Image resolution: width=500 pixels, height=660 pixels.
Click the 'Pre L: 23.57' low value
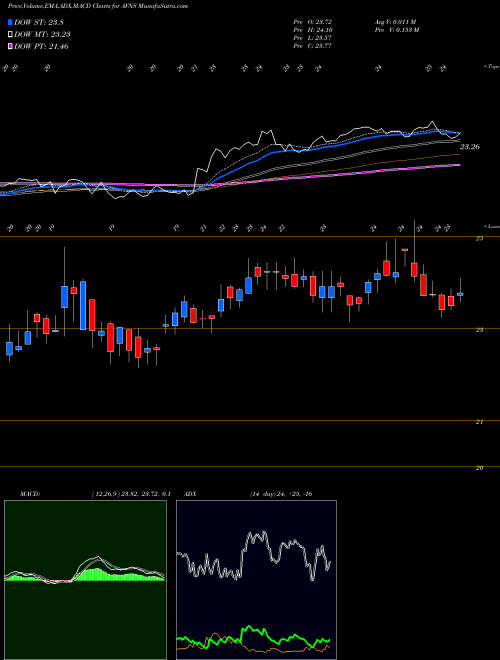click(313, 38)
